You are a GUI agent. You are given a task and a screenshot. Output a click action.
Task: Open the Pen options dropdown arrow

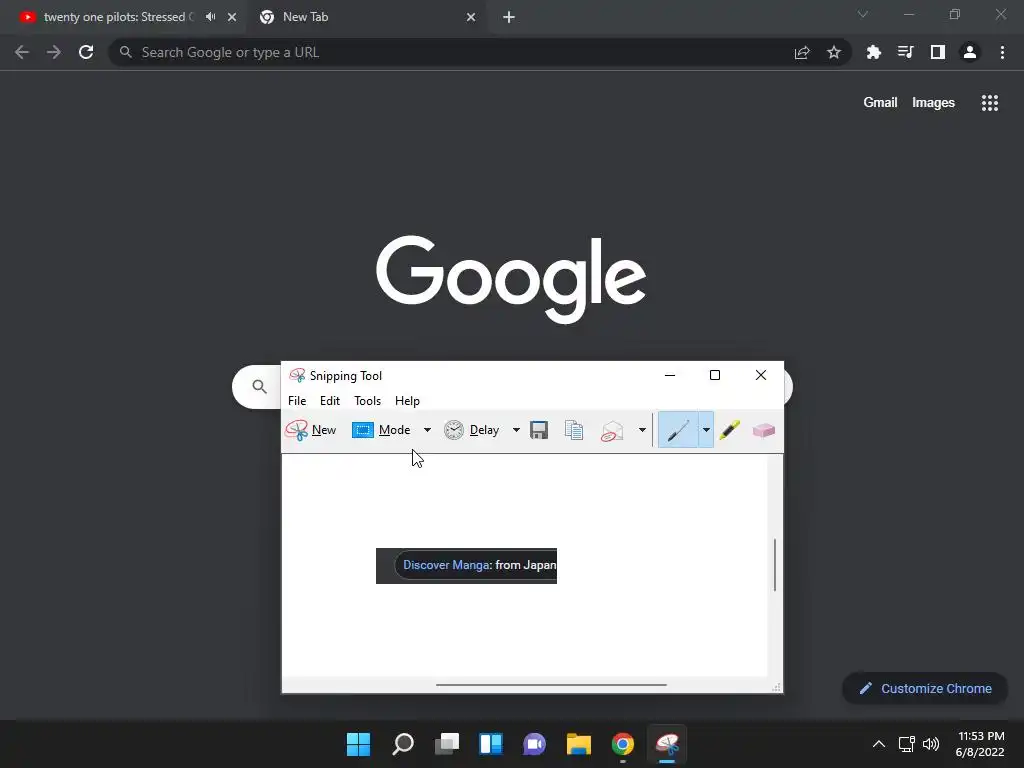[x=706, y=430]
